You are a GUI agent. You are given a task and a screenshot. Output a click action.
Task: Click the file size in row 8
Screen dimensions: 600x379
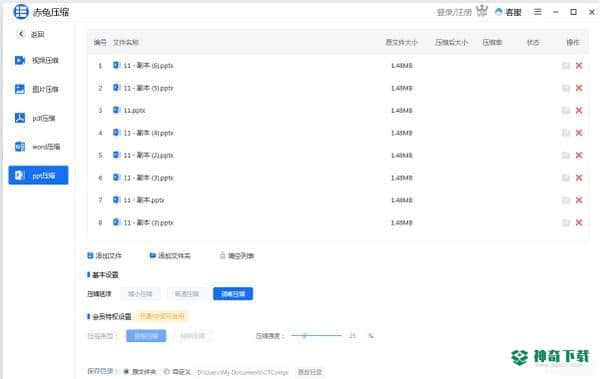(402, 223)
